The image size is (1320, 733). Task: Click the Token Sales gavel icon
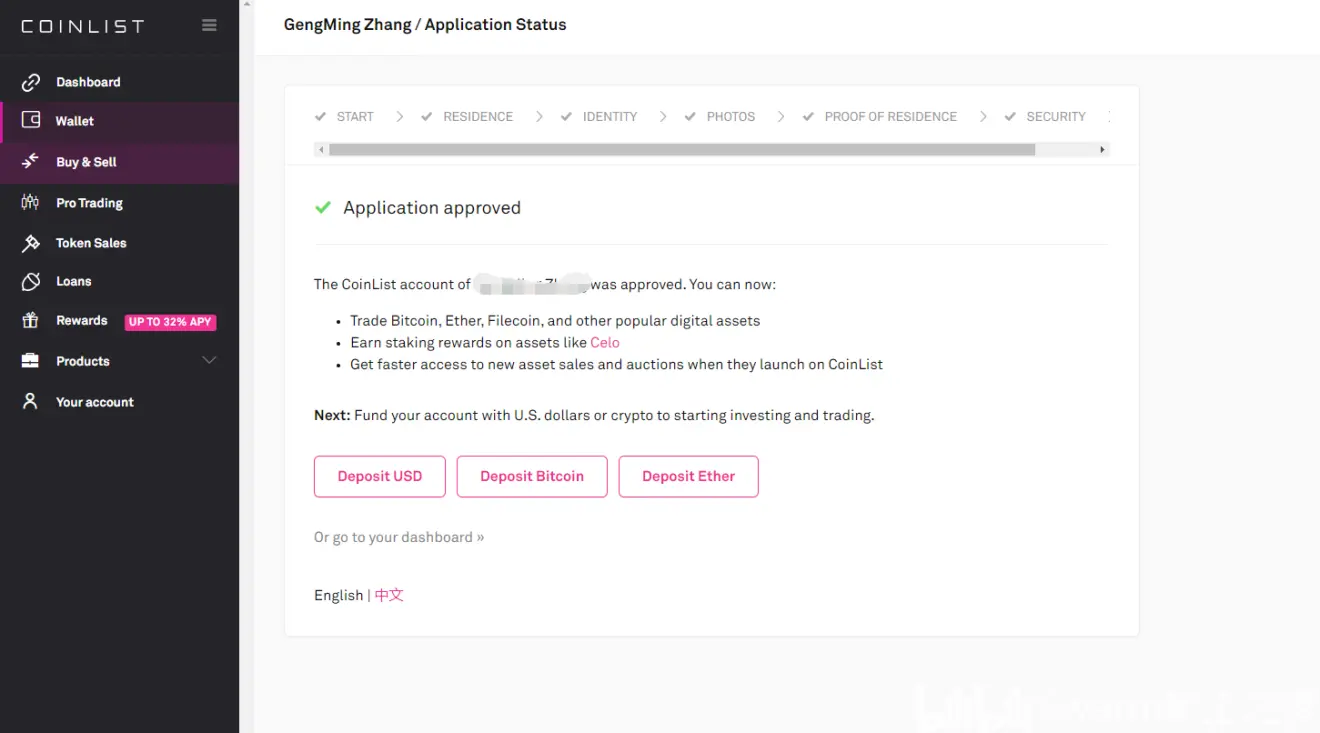coord(31,243)
